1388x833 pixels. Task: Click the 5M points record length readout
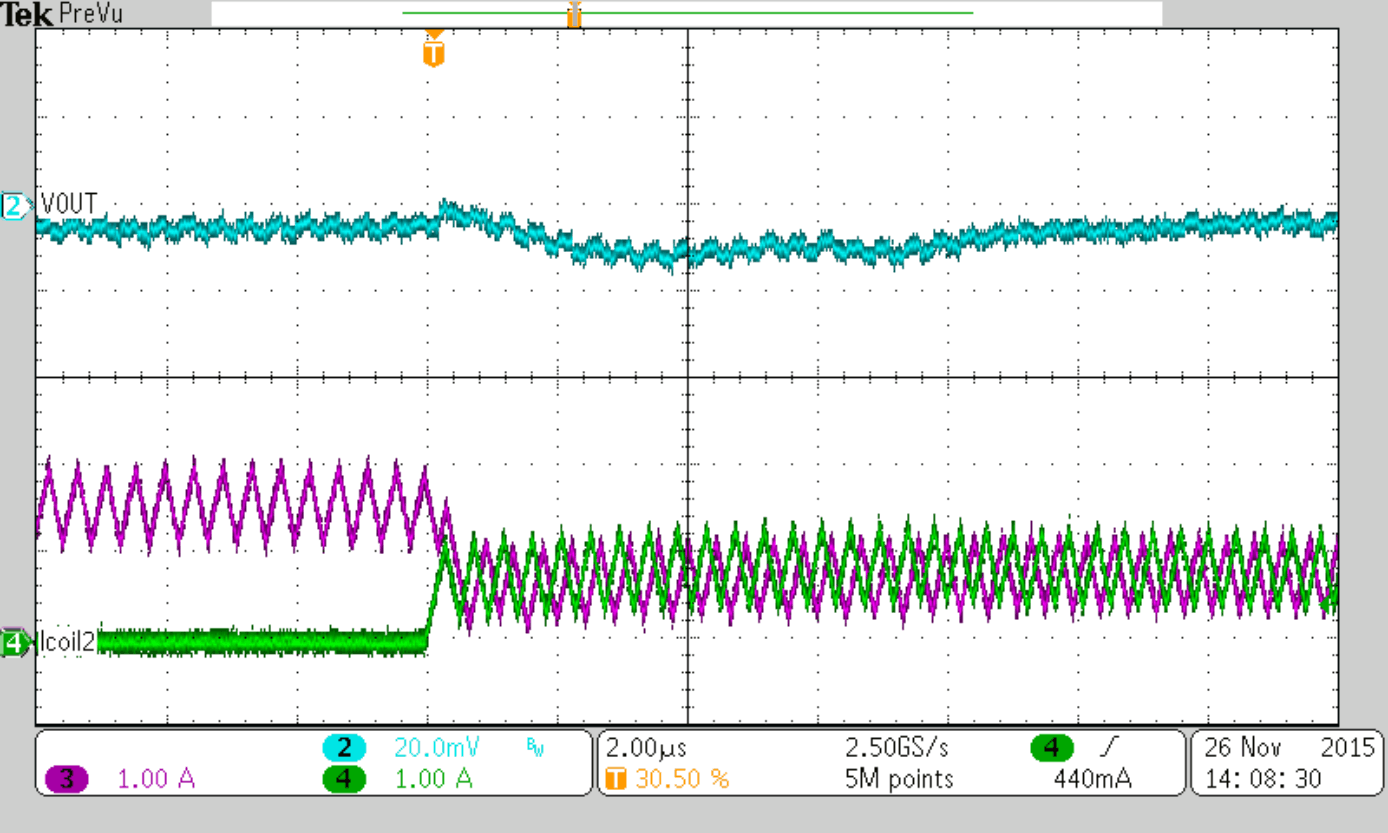point(897,779)
